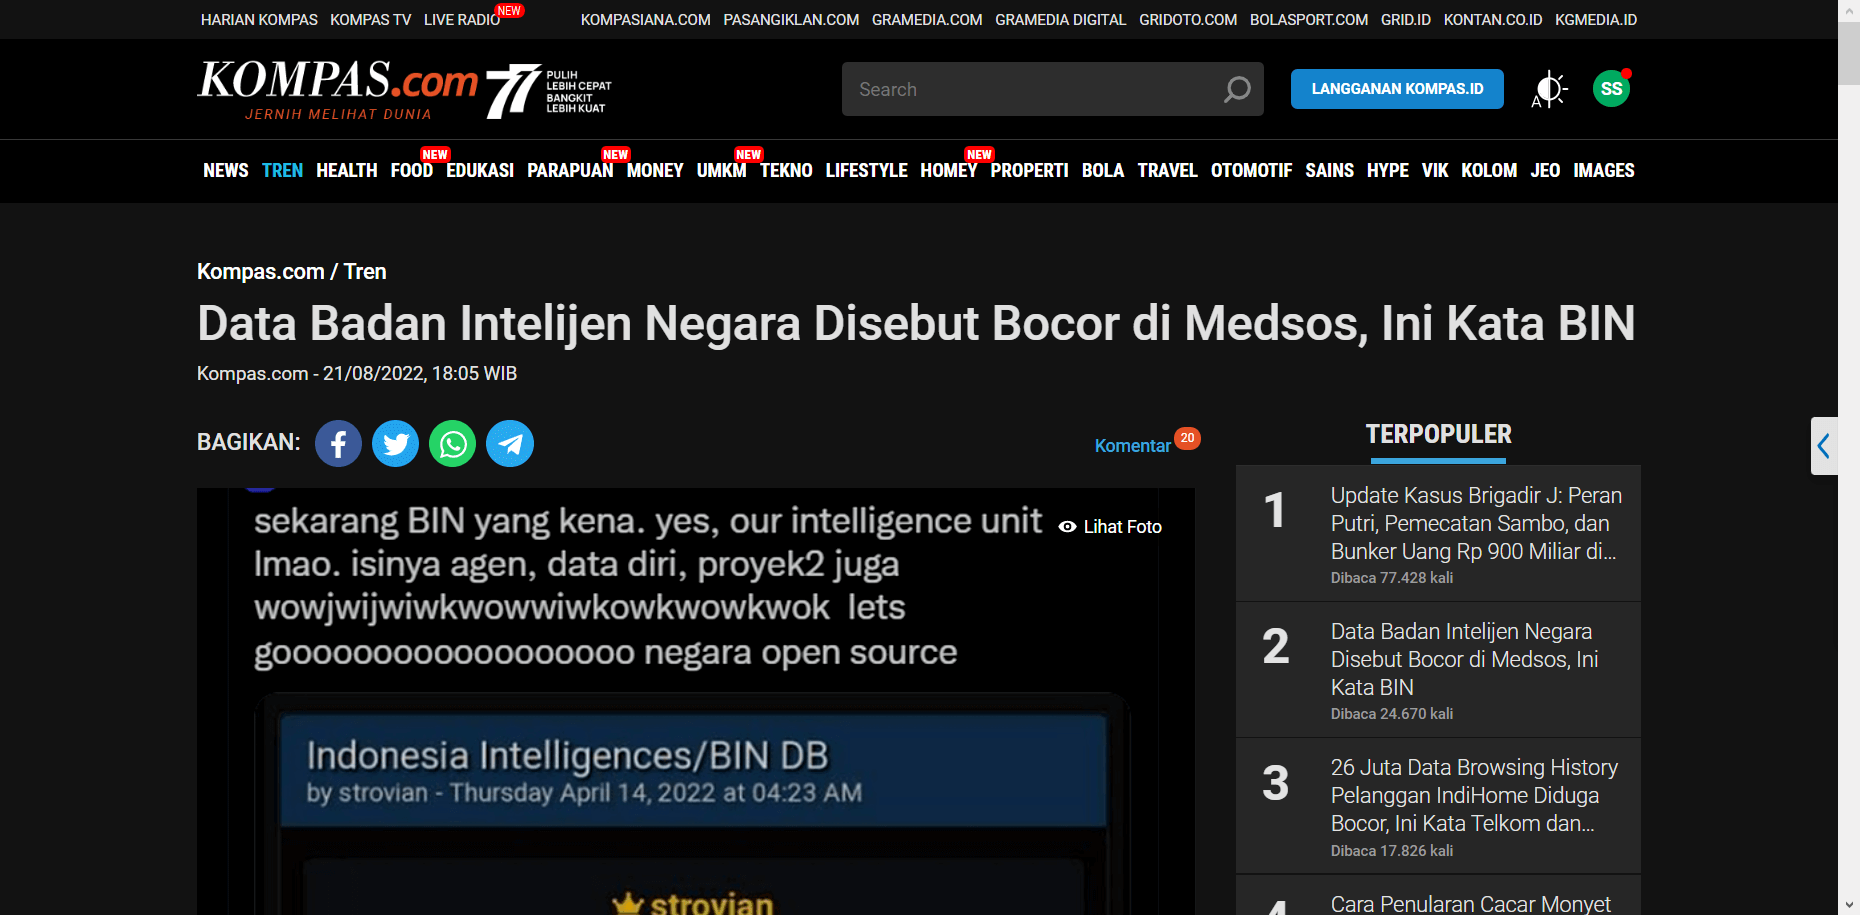This screenshot has height=915, width=1860.
Task: Open popular article Data Badan Intelijen
Action: coord(1464,660)
